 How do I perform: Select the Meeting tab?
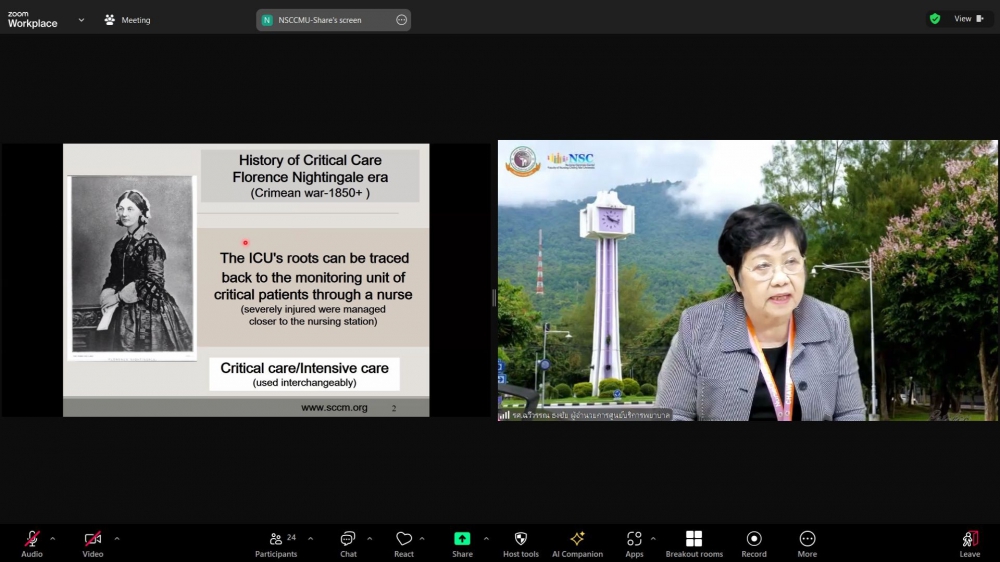click(127, 20)
